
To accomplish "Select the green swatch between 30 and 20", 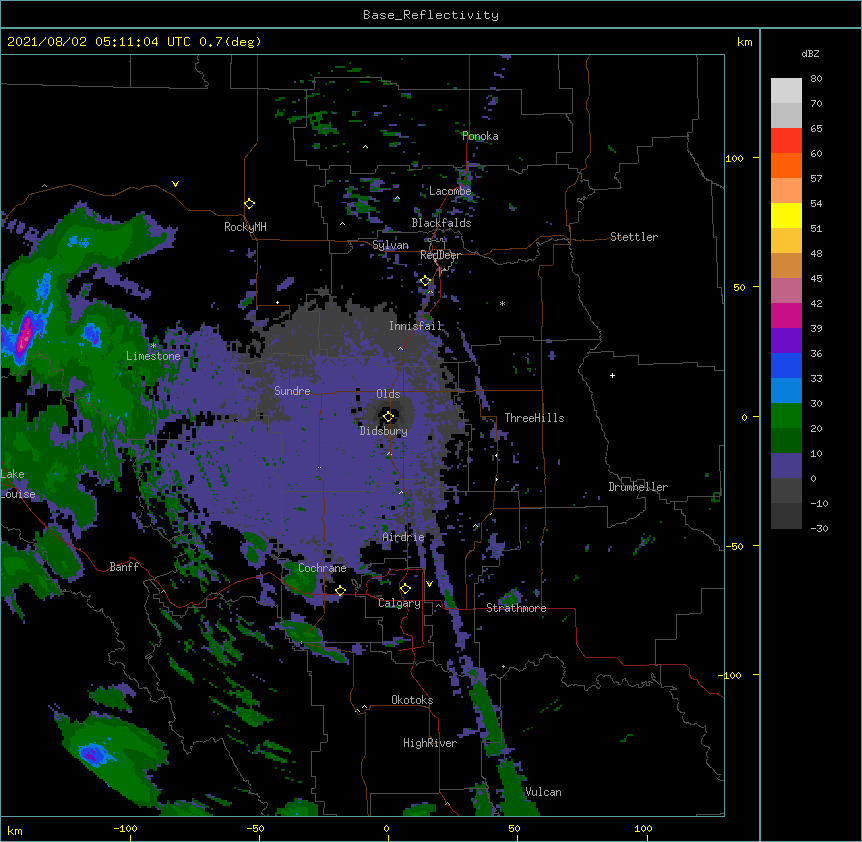I will pos(786,416).
